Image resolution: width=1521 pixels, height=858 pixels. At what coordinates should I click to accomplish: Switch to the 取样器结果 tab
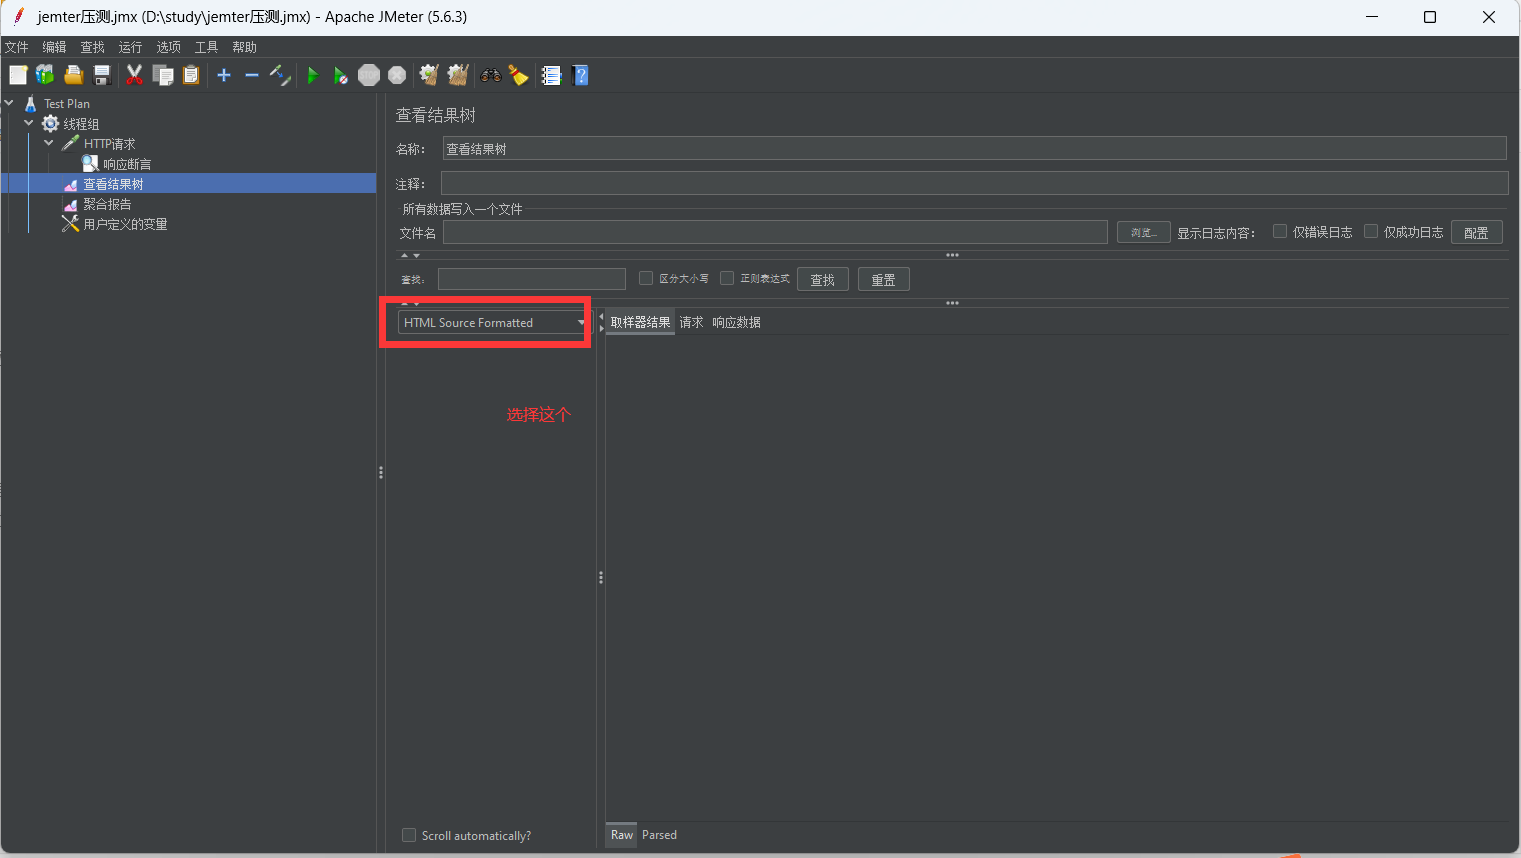click(x=640, y=322)
